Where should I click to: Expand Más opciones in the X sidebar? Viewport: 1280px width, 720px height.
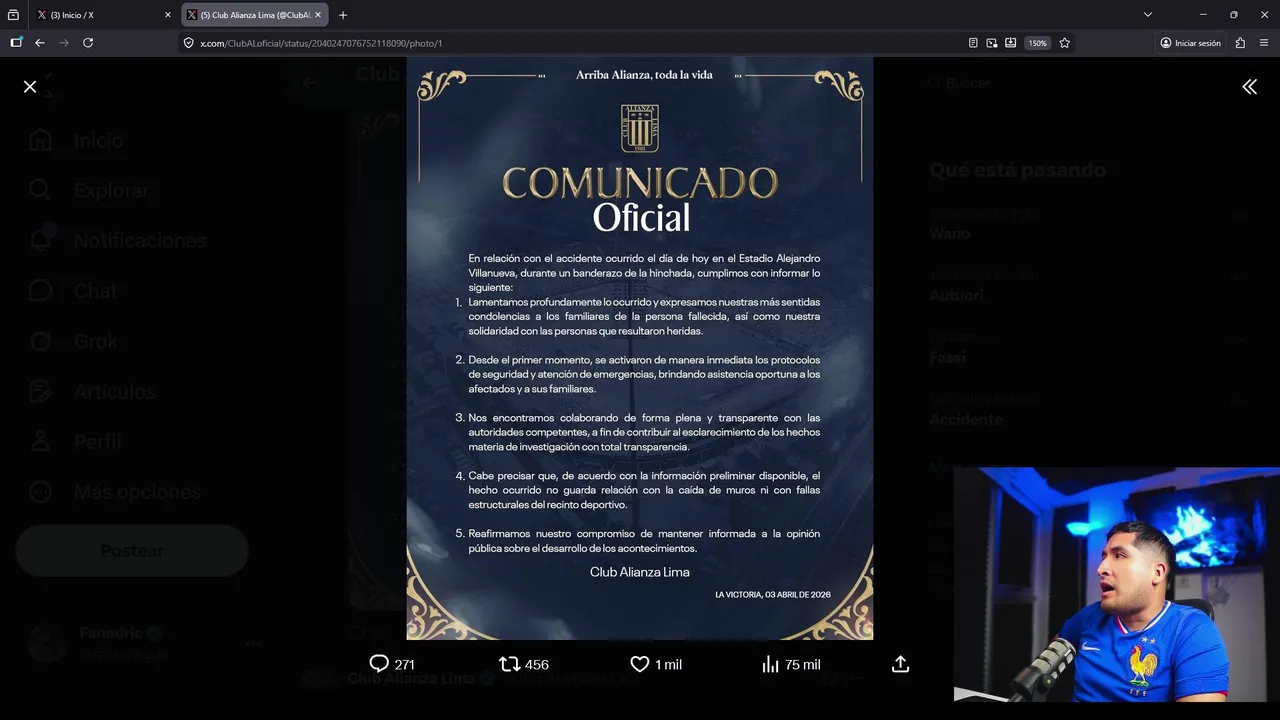pos(115,491)
